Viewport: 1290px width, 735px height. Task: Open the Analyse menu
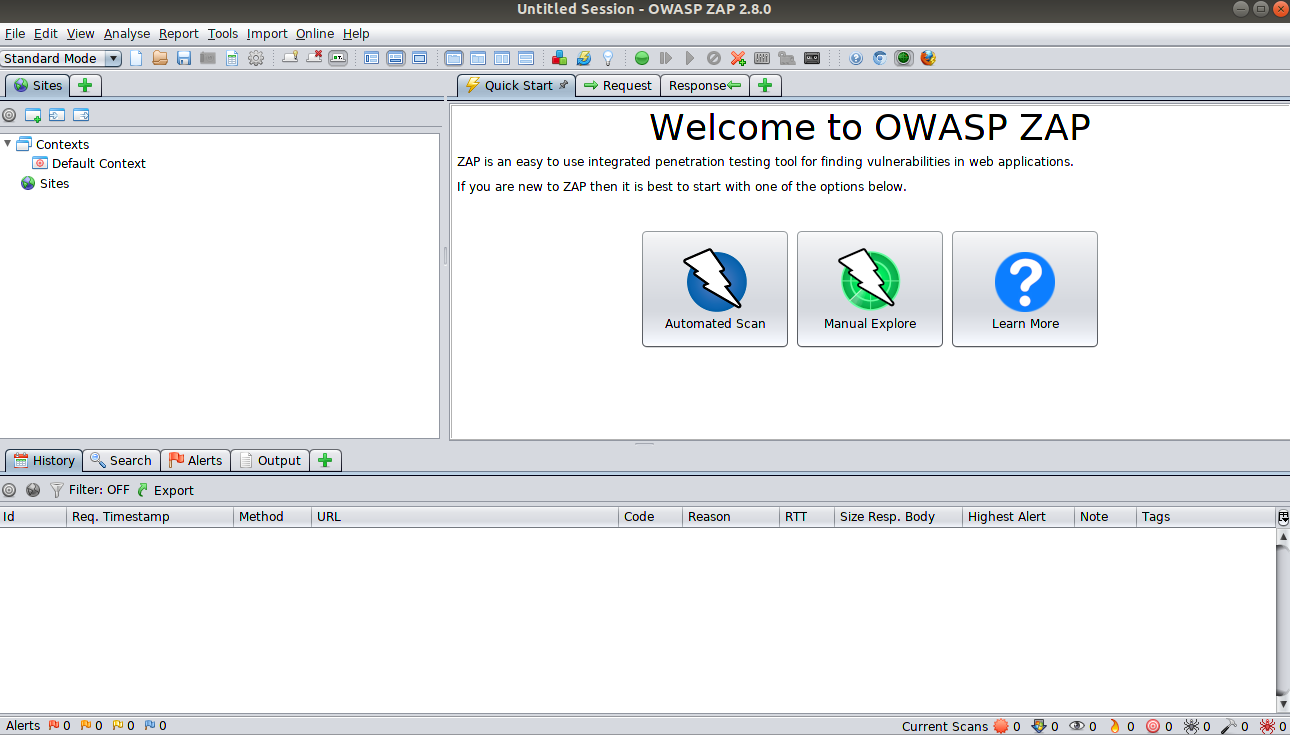pos(127,34)
